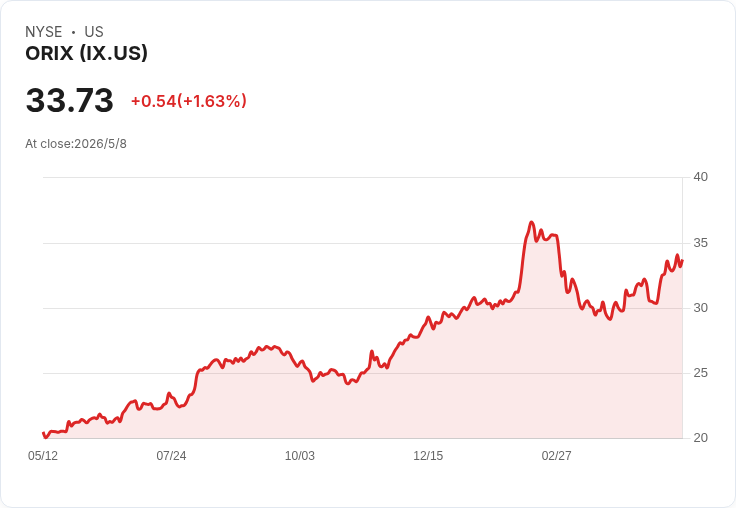Click the +0.54(+1.63%) price change
The height and width of the screenshot is (508, 736).
189,101
